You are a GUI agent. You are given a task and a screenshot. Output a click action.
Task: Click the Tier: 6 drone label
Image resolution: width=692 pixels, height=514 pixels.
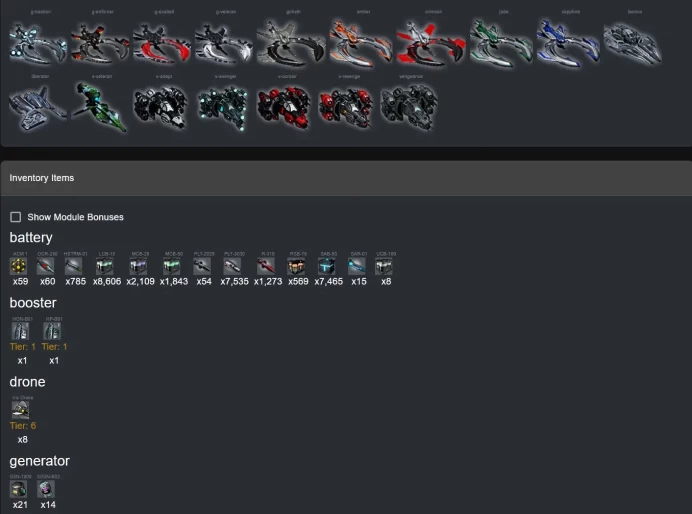(x=23, y=426)
